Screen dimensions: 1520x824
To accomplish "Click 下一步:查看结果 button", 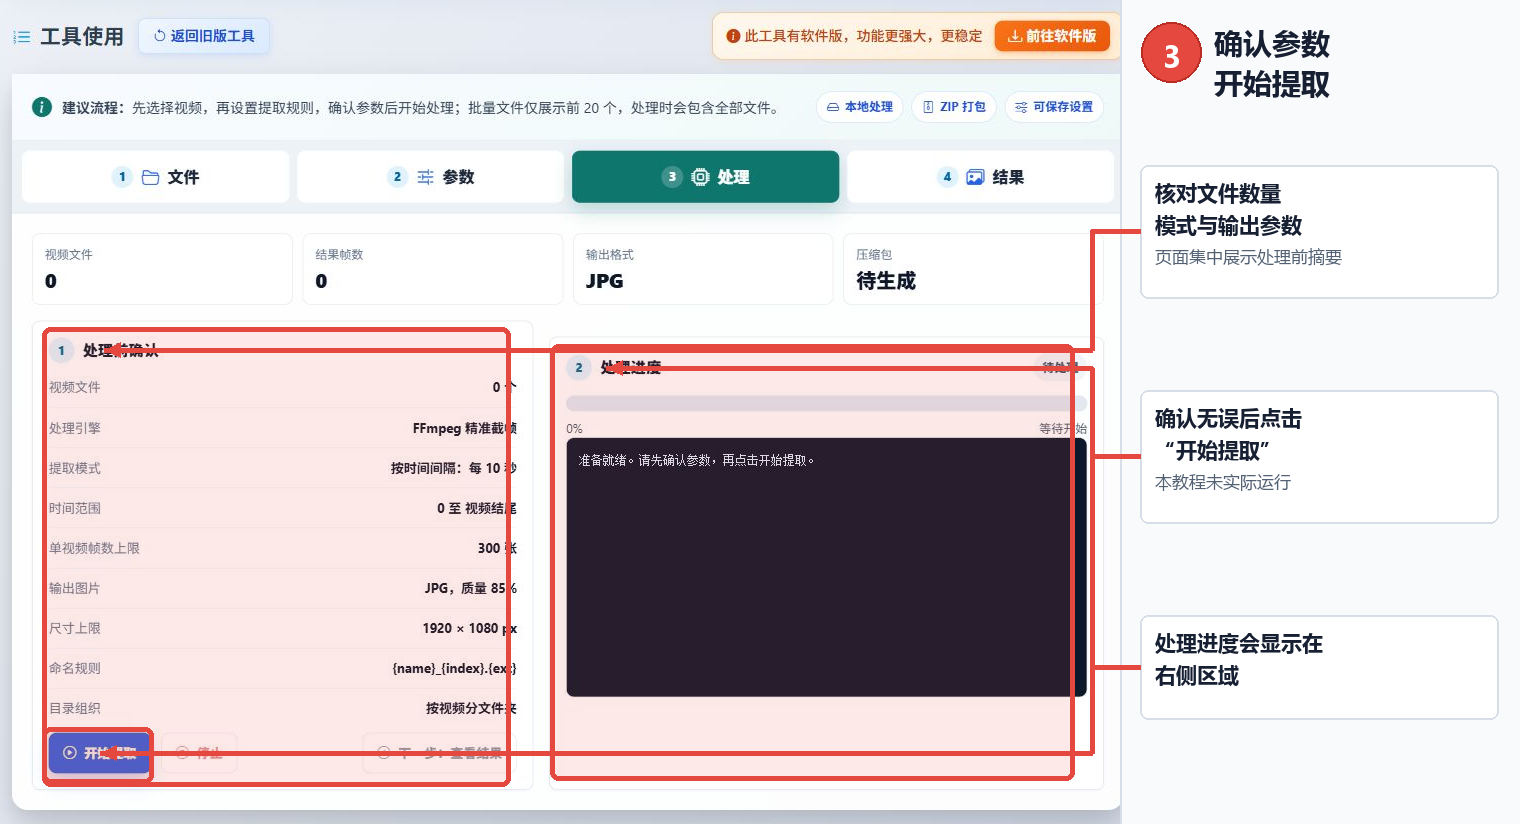I will coord(440,753).
